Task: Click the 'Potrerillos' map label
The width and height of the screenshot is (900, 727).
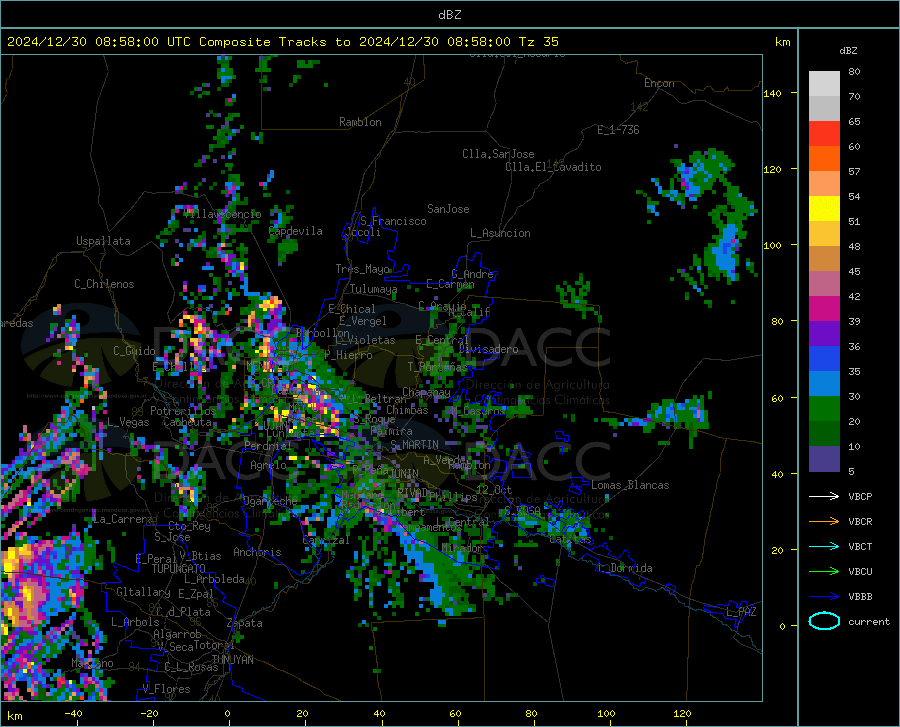Action: pyautogui.click(x=183, y=411)
